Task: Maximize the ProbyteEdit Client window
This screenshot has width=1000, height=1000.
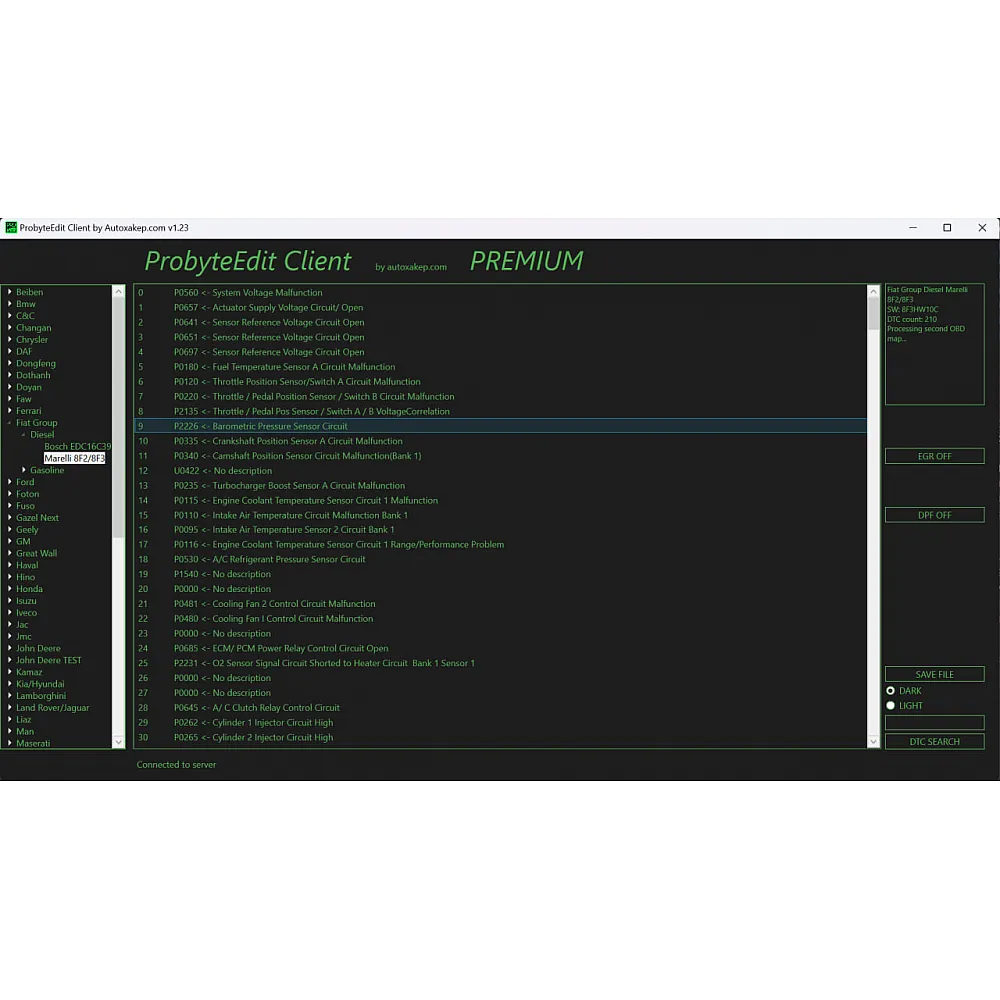Action: point(947,228)
